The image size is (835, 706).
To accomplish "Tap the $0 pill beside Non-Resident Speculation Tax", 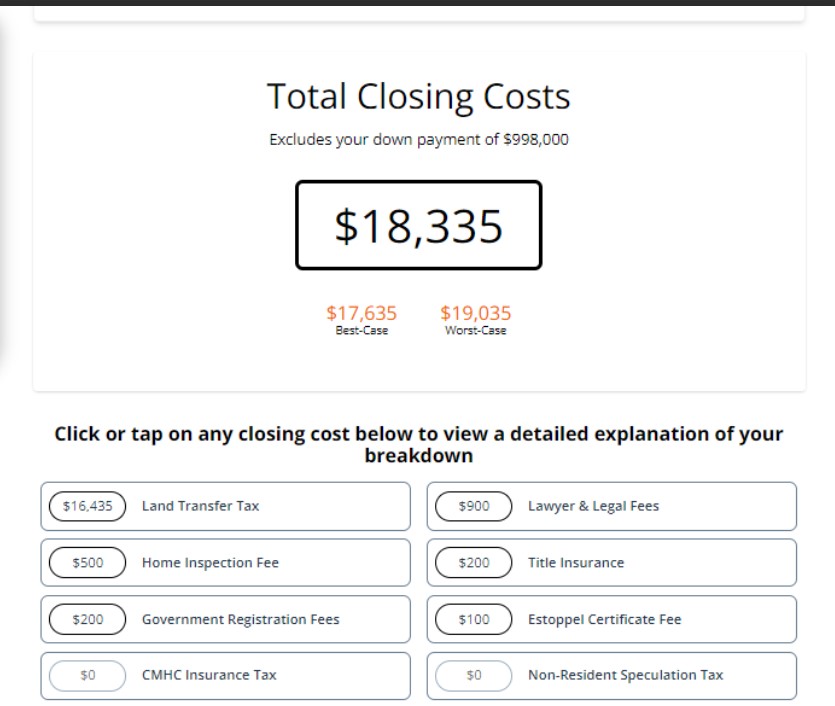I will tap(474, 676).
